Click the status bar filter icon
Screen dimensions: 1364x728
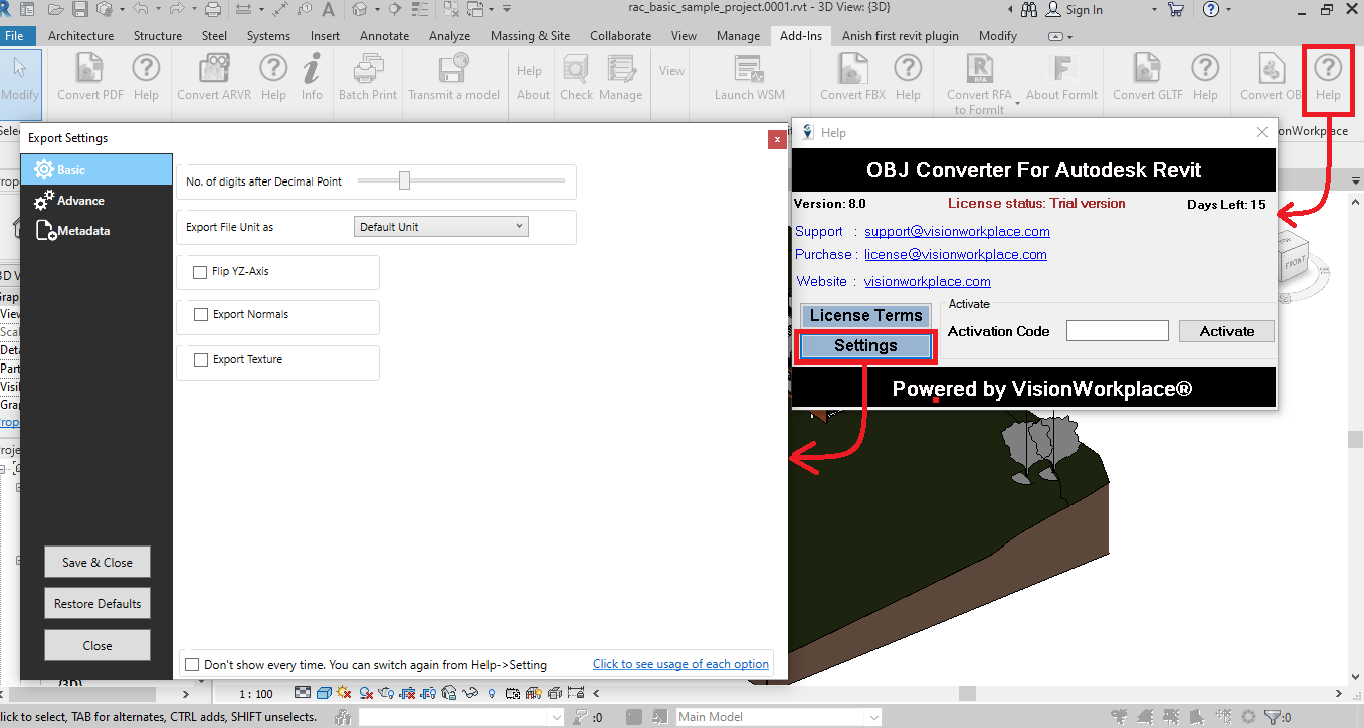click(1272, 717)
